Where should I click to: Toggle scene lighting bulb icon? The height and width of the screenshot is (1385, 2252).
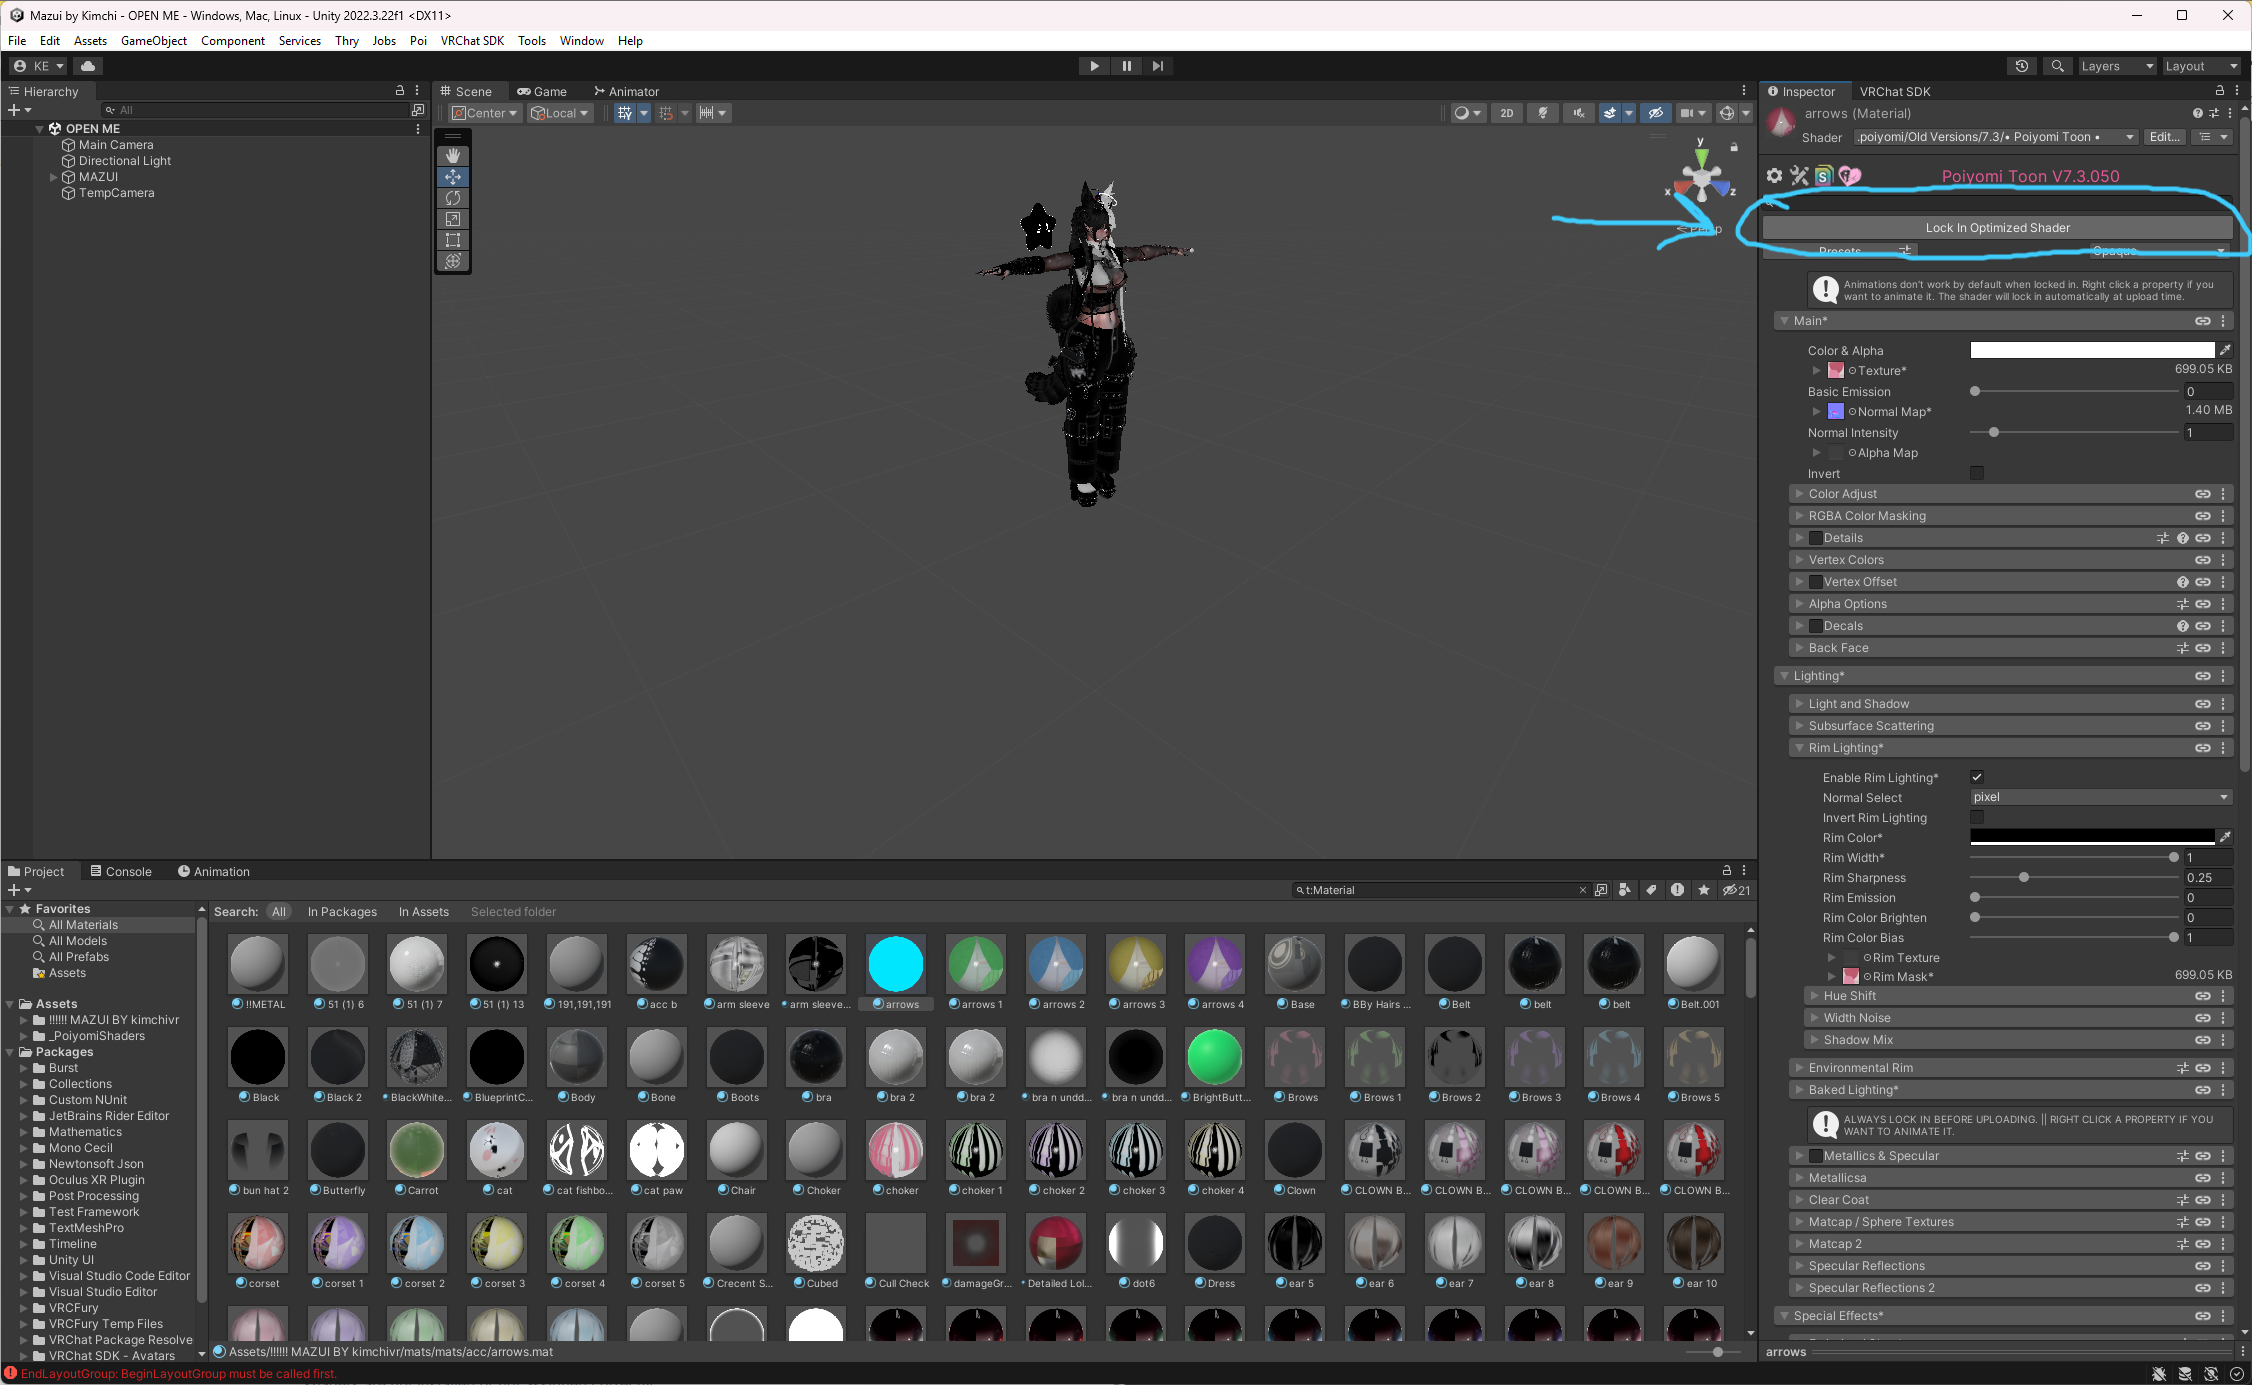(1542, 113)
